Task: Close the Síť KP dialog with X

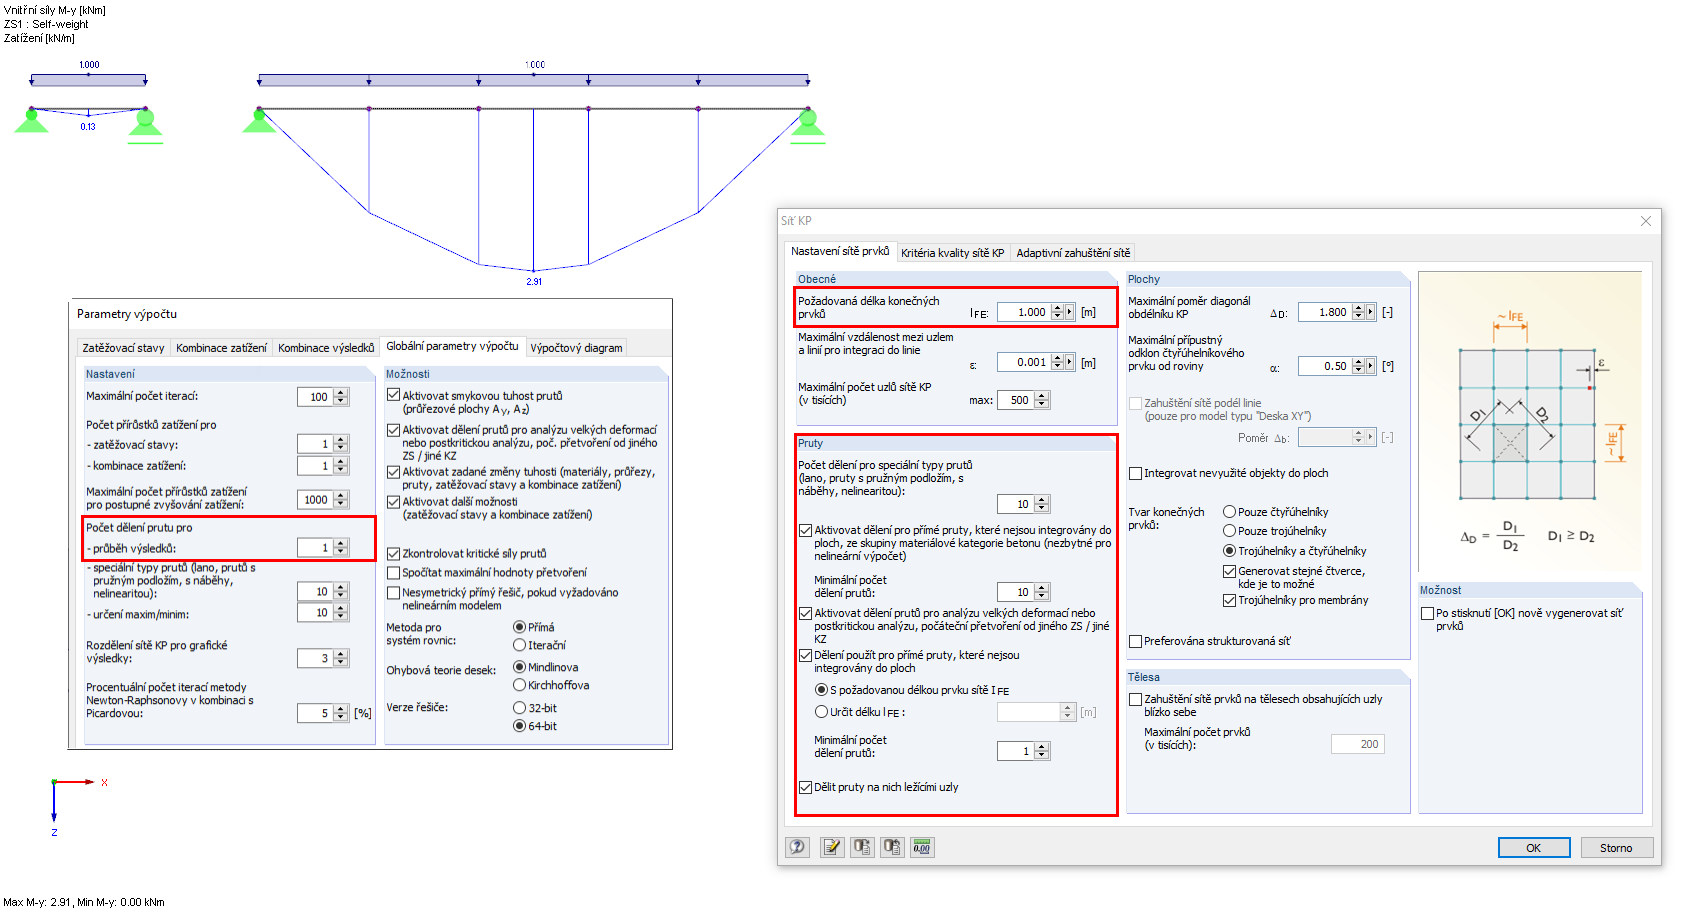Action: click(x=1646, y=221)
